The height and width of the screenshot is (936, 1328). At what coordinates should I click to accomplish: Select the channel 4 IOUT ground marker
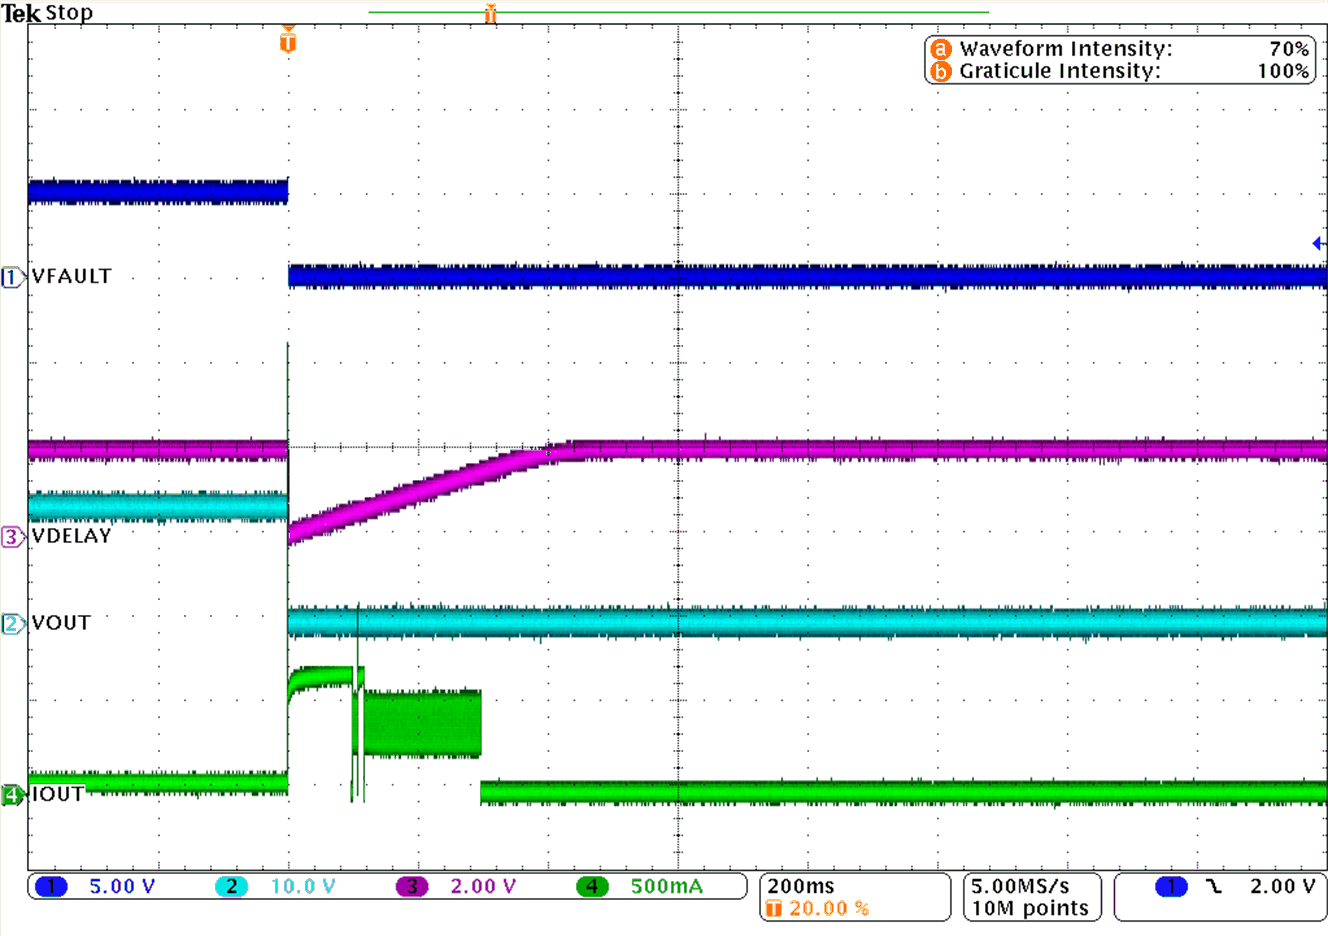click(12, 795)
